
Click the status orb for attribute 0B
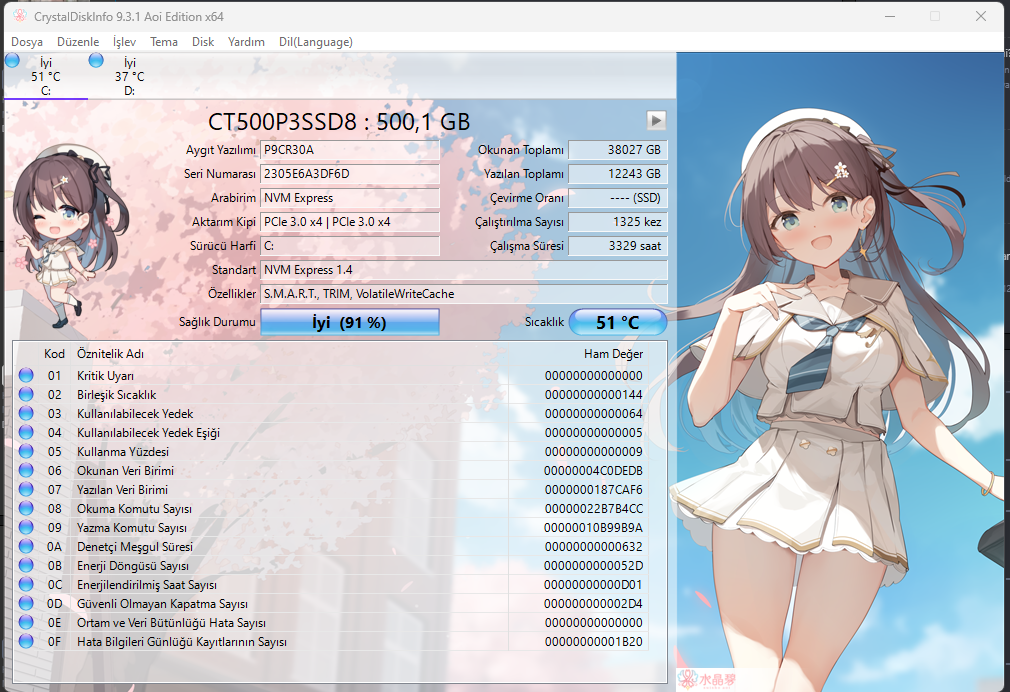click(x=26, y=565)
